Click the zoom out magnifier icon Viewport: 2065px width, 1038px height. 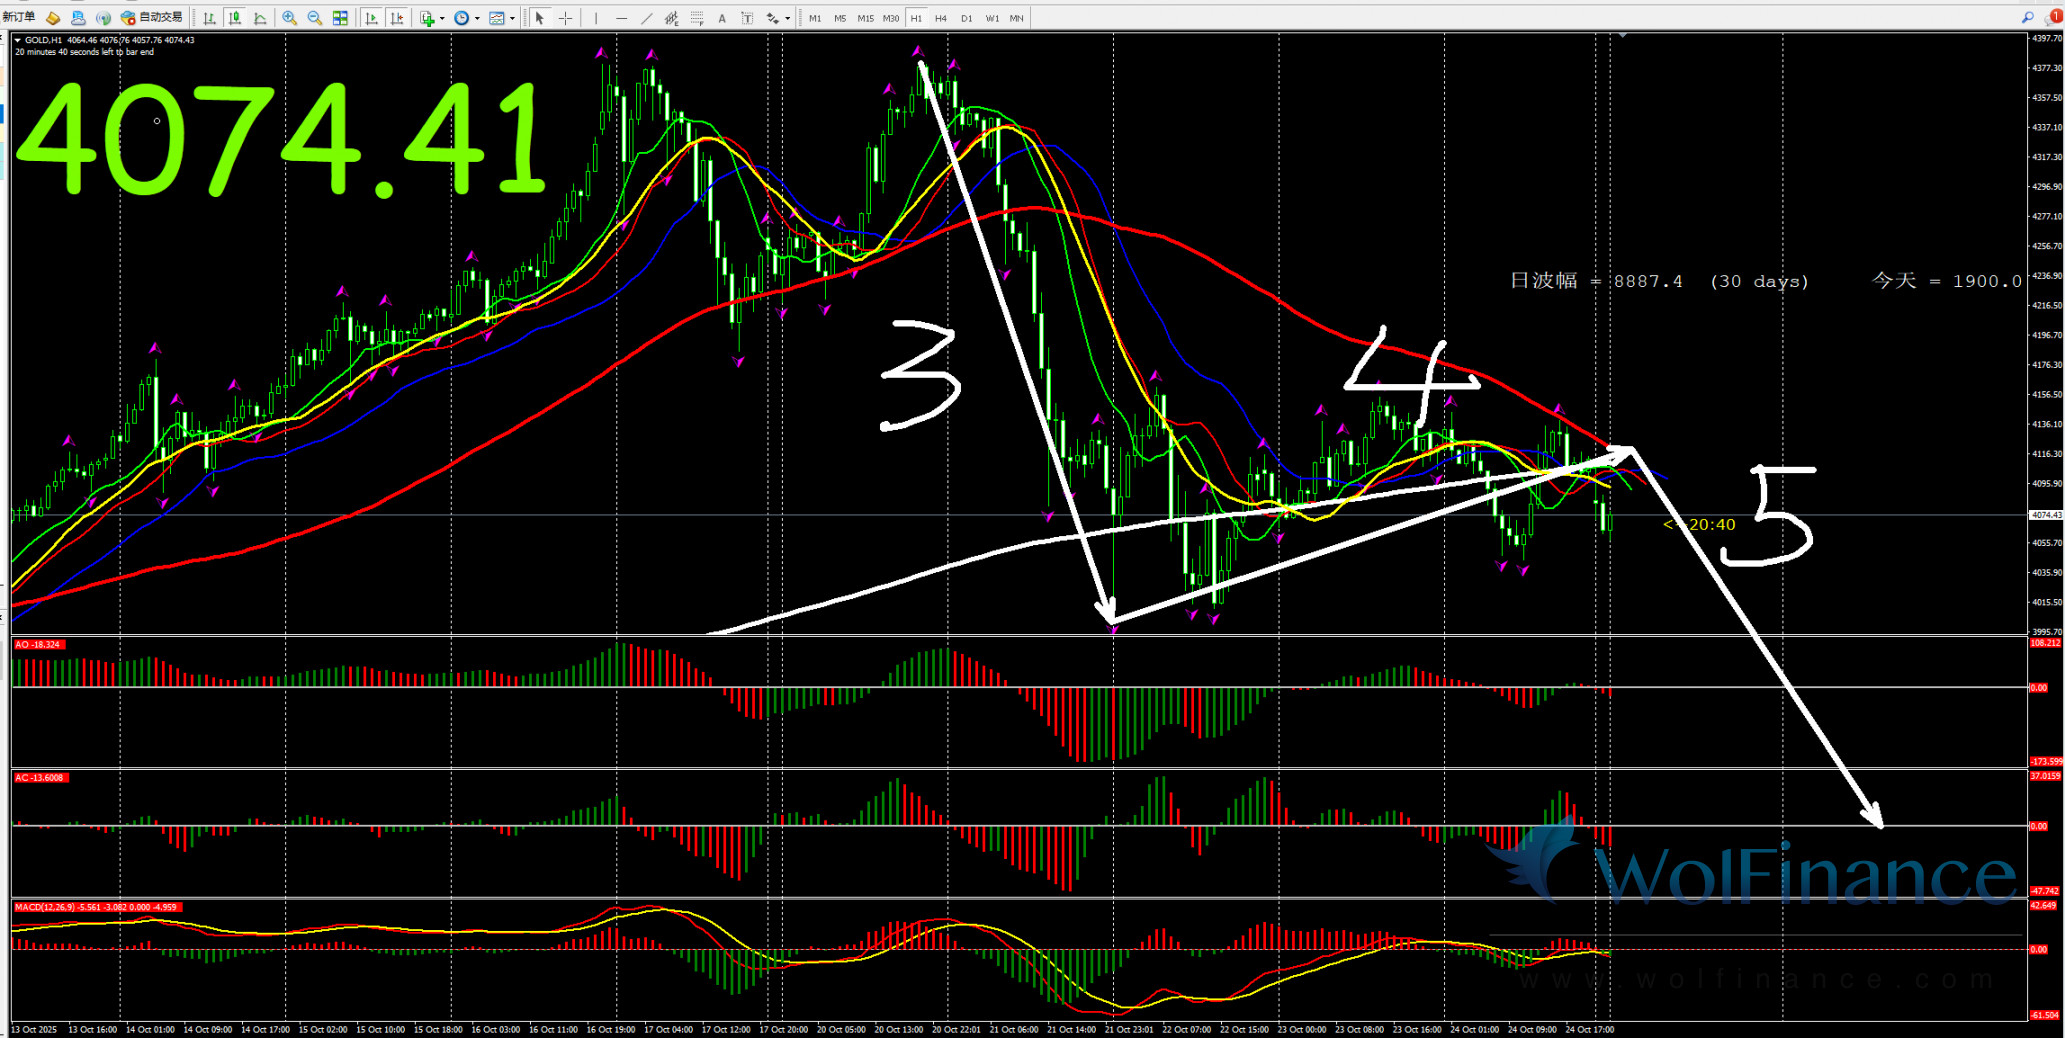pyautogui.click(x=315, y=18)
